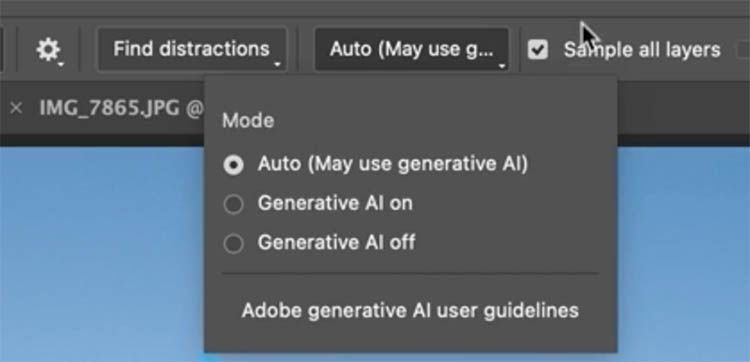Click the Mode heading in popup

click(248, 121)
